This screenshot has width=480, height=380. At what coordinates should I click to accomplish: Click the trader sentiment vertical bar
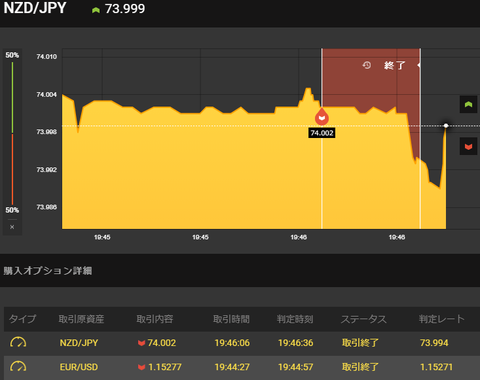click(12, 133)
